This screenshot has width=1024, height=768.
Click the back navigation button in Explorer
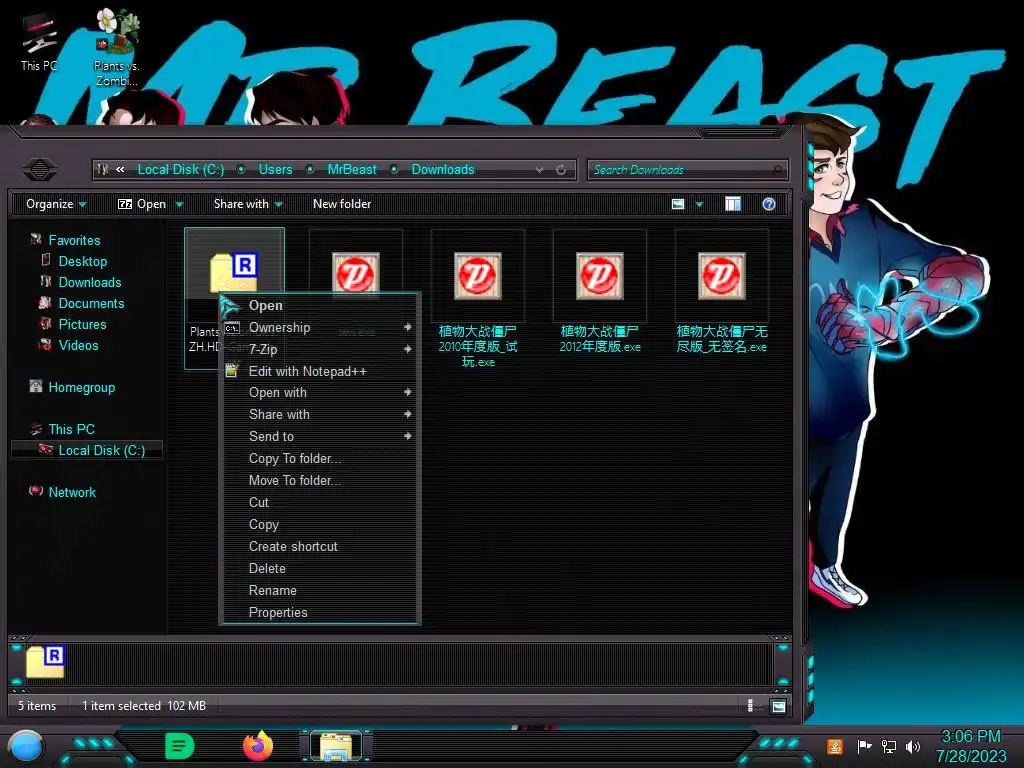40,170
